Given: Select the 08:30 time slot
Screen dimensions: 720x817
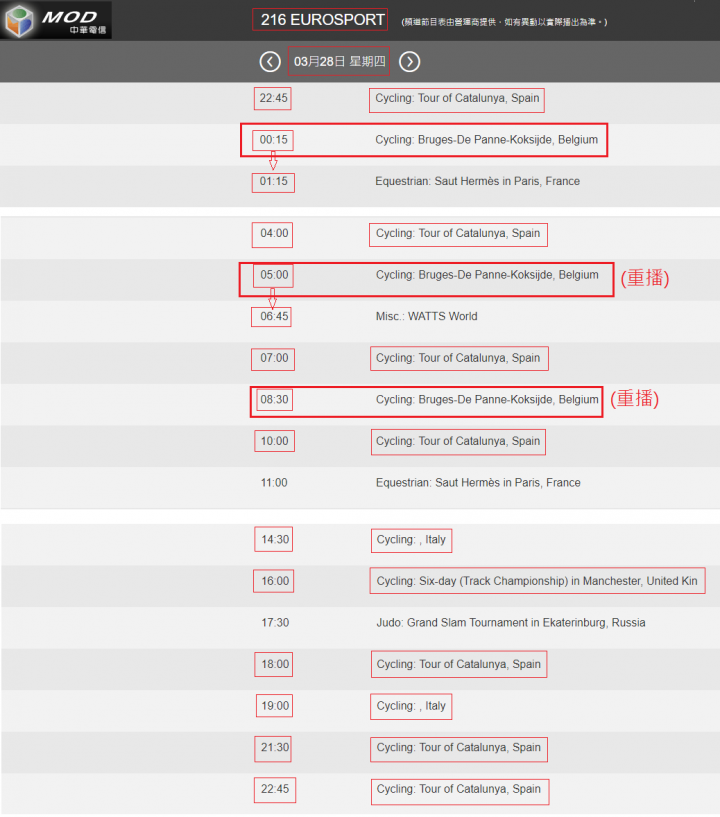Looking at the screenshot, I should [274, 400].
